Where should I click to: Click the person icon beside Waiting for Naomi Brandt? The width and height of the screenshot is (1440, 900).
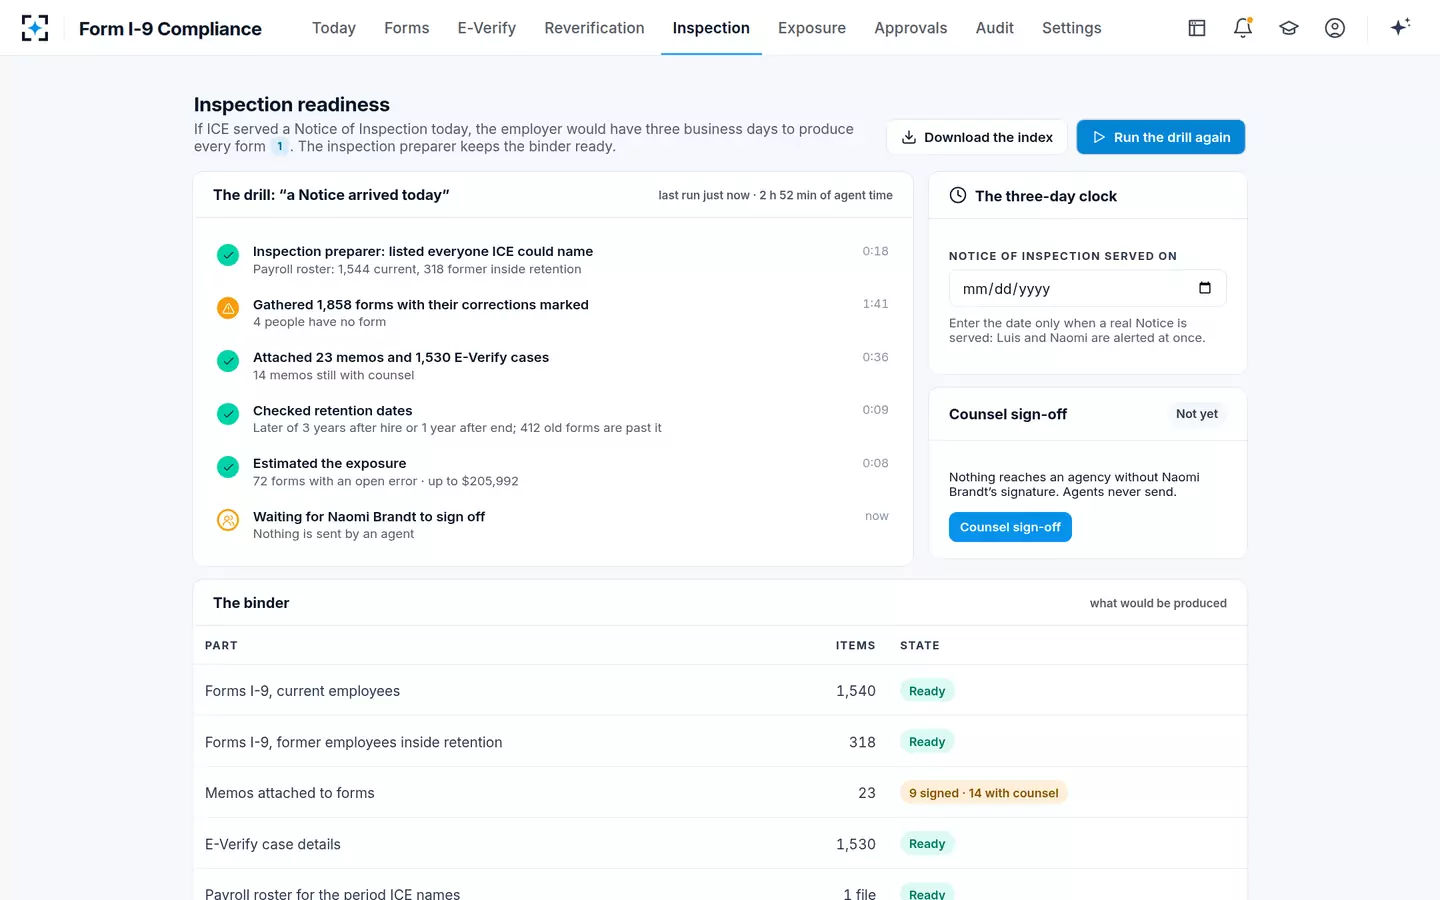tap(228, 520)
